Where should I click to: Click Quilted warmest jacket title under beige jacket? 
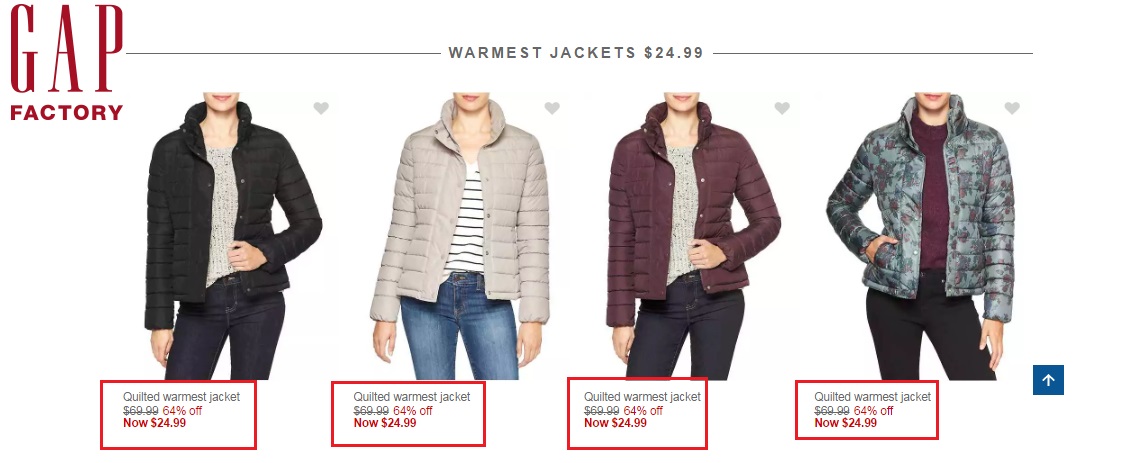click(x=412, y=397)
